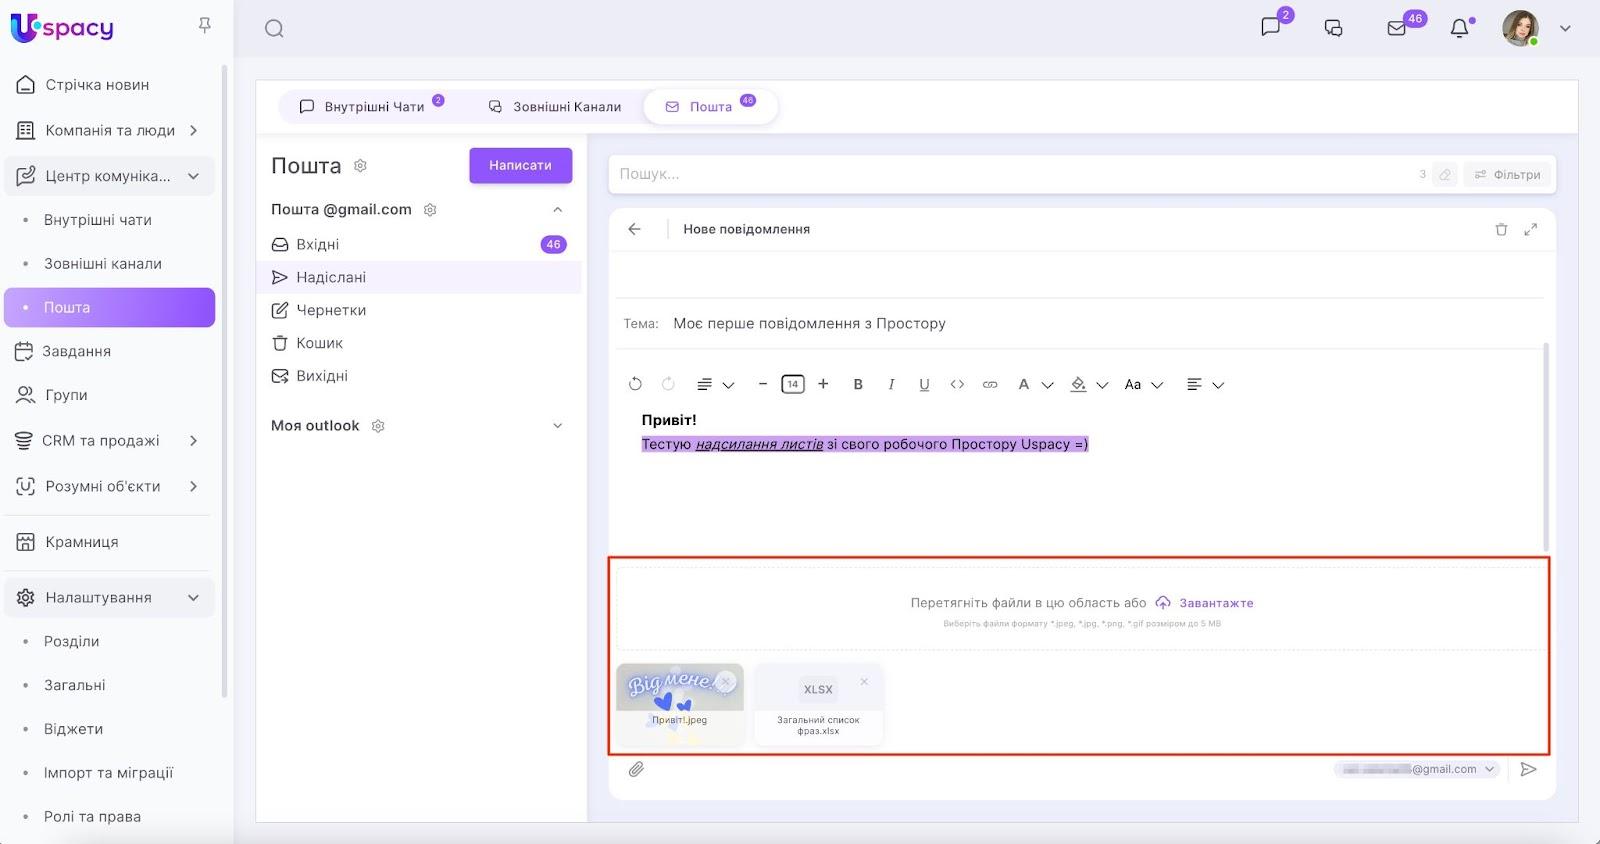The image size is (1600, 844).
Task: Switch to Зовнішні Канали tab
Action: pyautogui.click(x=556, y=107)
